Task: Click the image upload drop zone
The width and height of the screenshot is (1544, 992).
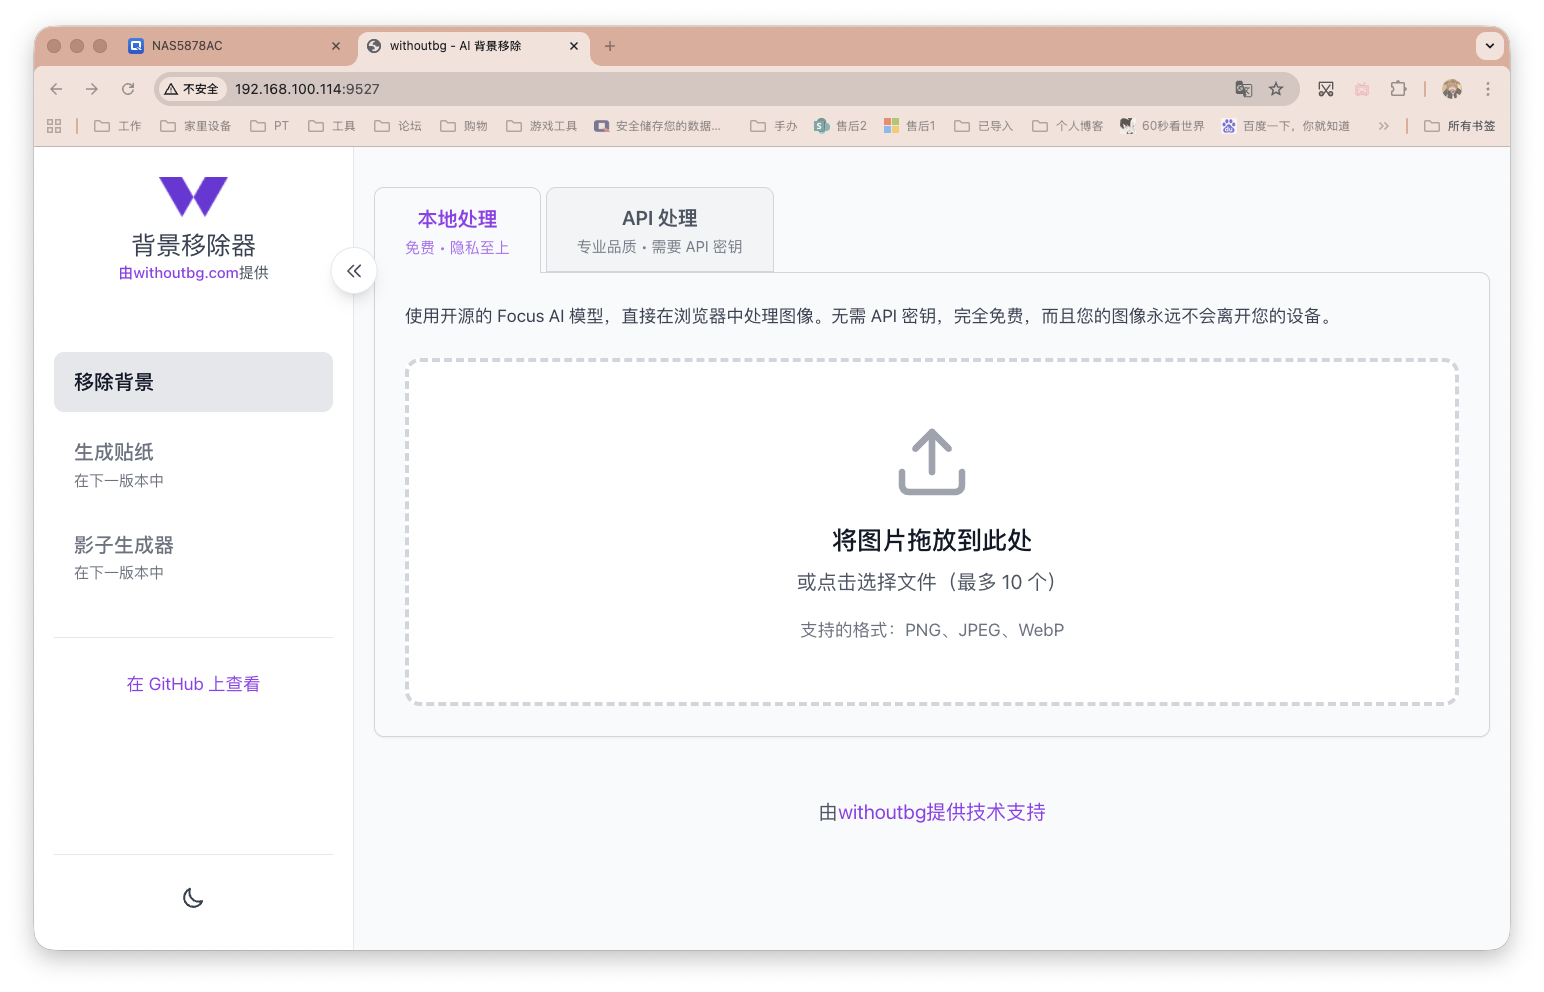Action: [x=930, y=531]
